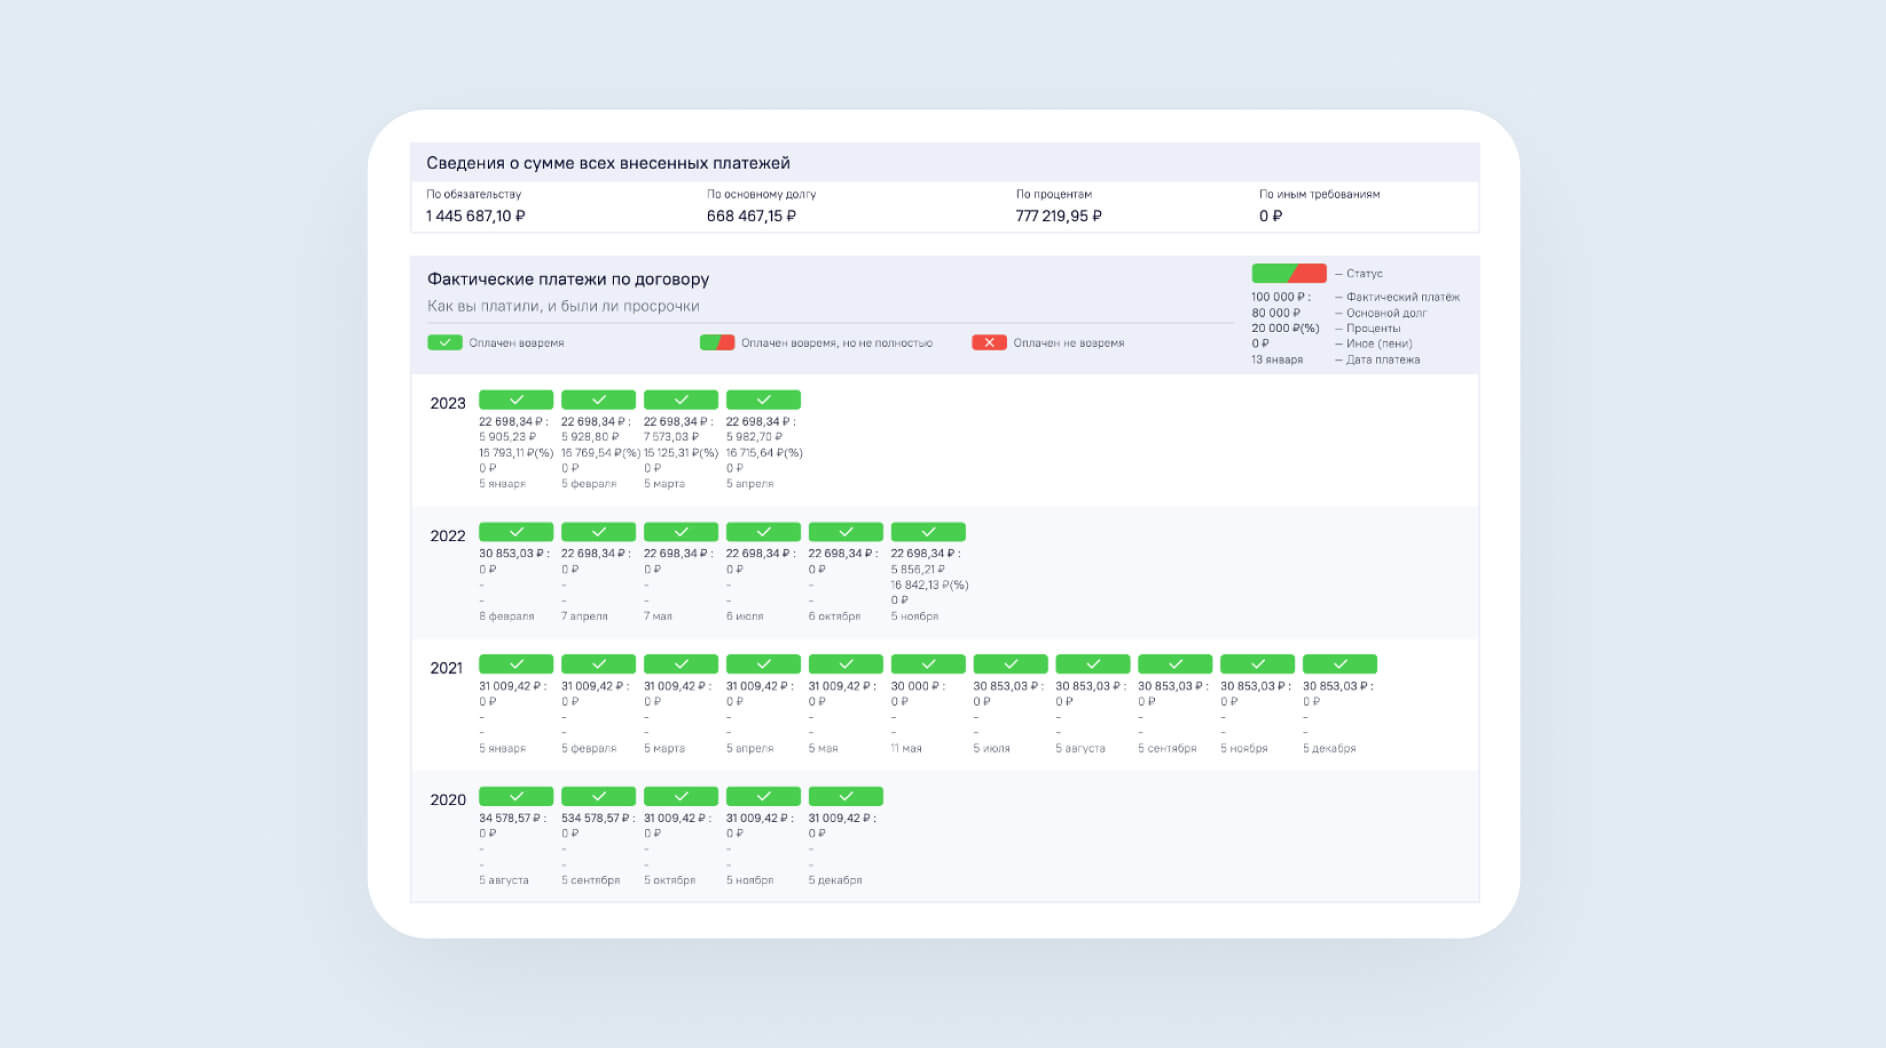The height and width of the screenshot is (1048, 1886).
Task: Click the 2020 check badge for 5 августа
Action: pos(516,796)
